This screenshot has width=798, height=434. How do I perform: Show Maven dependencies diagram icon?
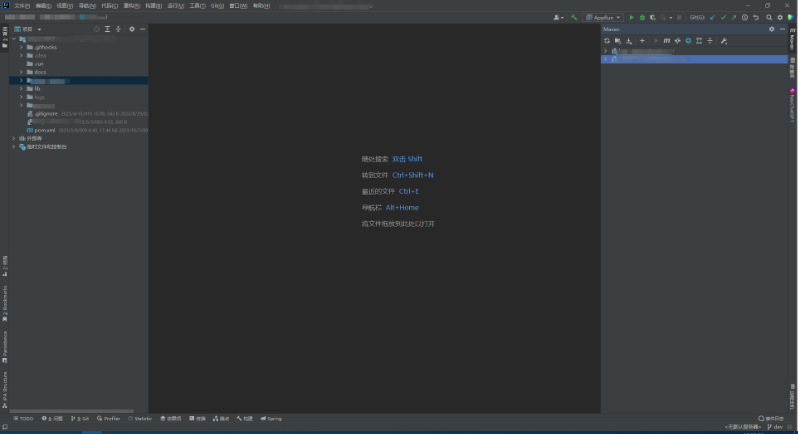click(699, 41)
